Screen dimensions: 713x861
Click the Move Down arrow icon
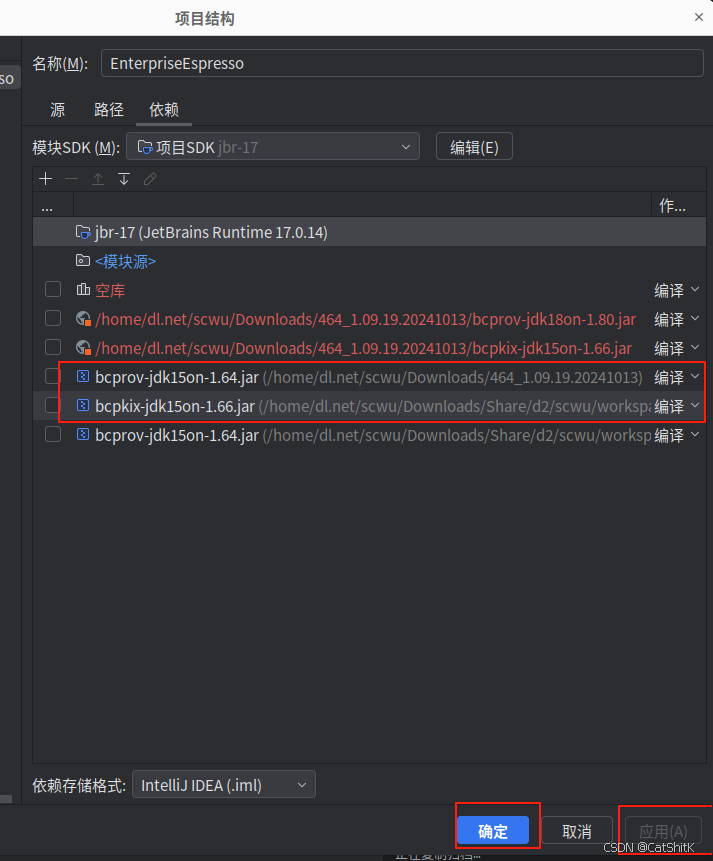click(x=124, y=179)
